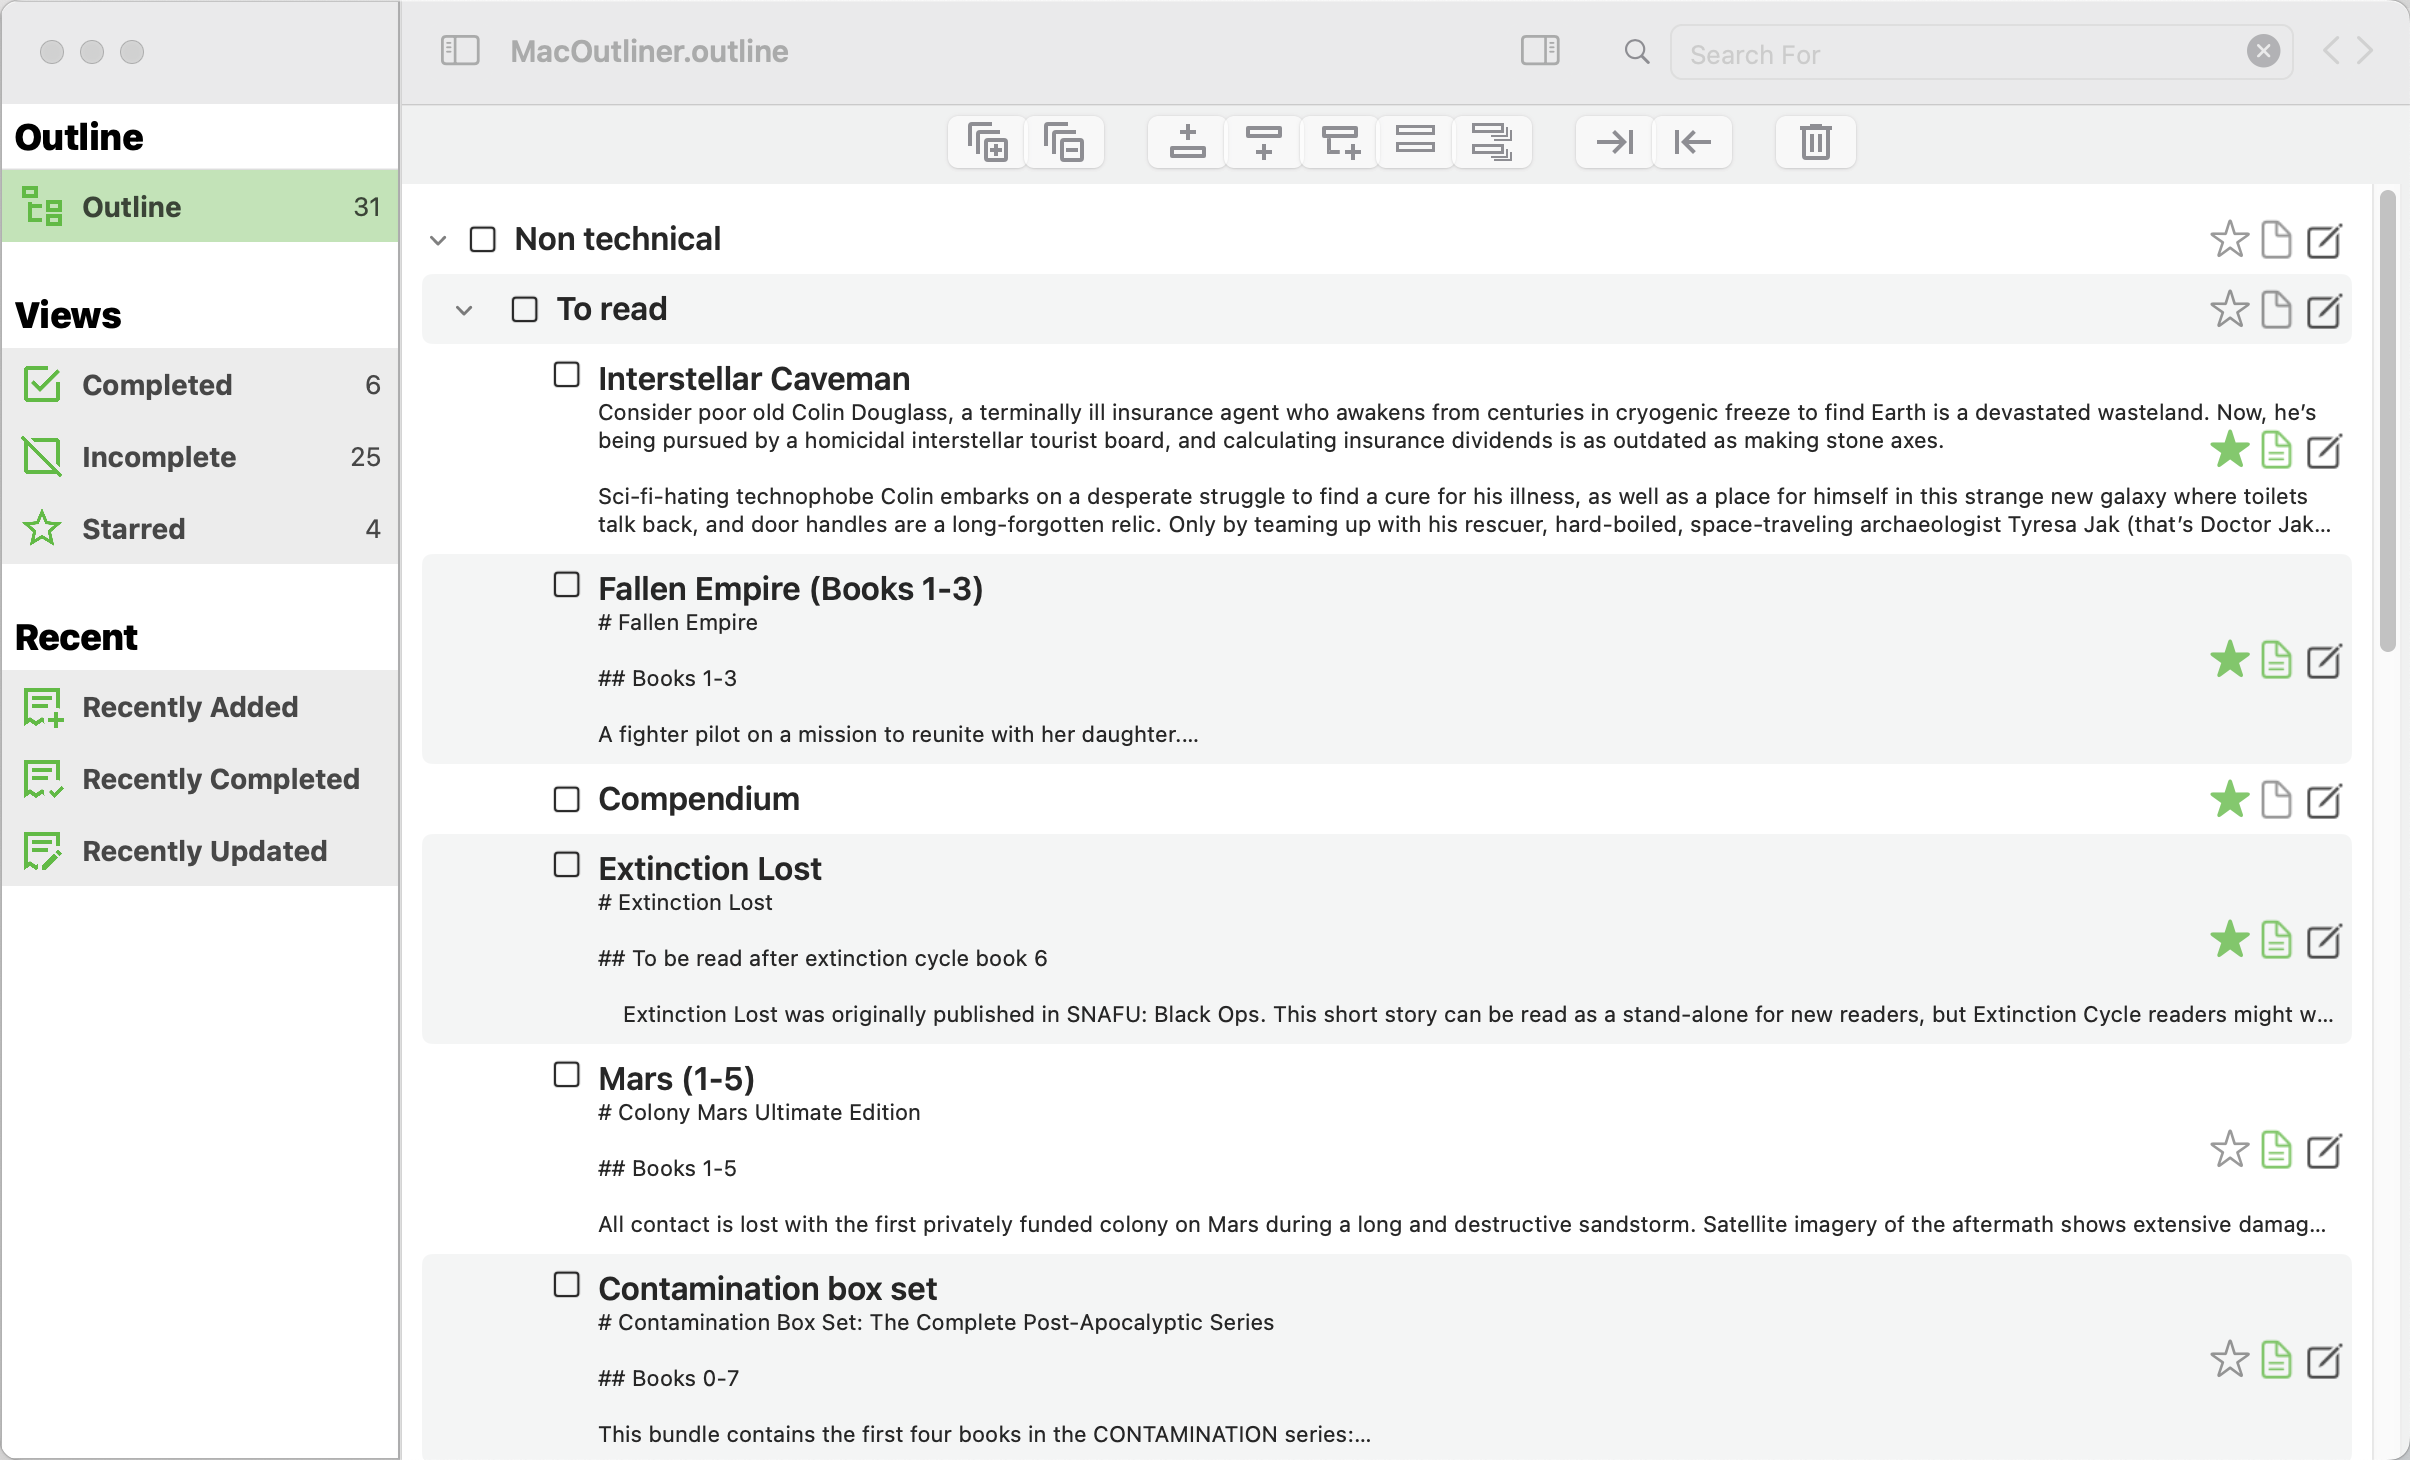Screen dimensions: 2410x1460
Task: Click the expand all items toolbar icon
Action: click(987, 142)
